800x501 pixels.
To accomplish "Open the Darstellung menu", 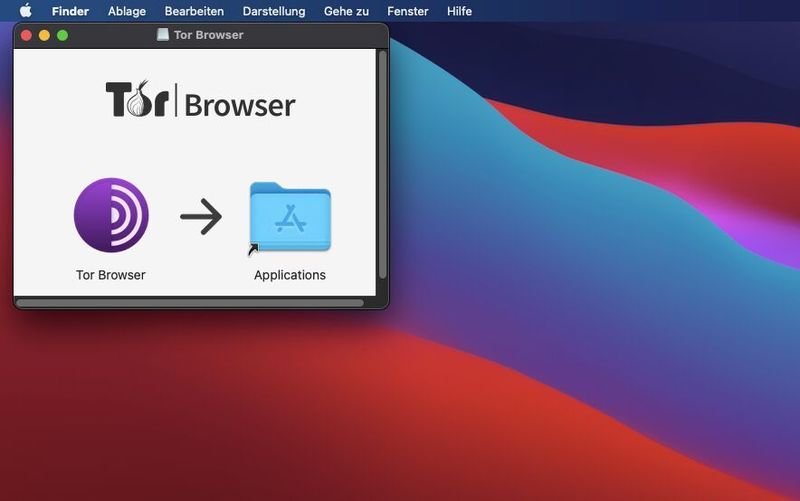I will pyautogui.click(x=274, y=11).
